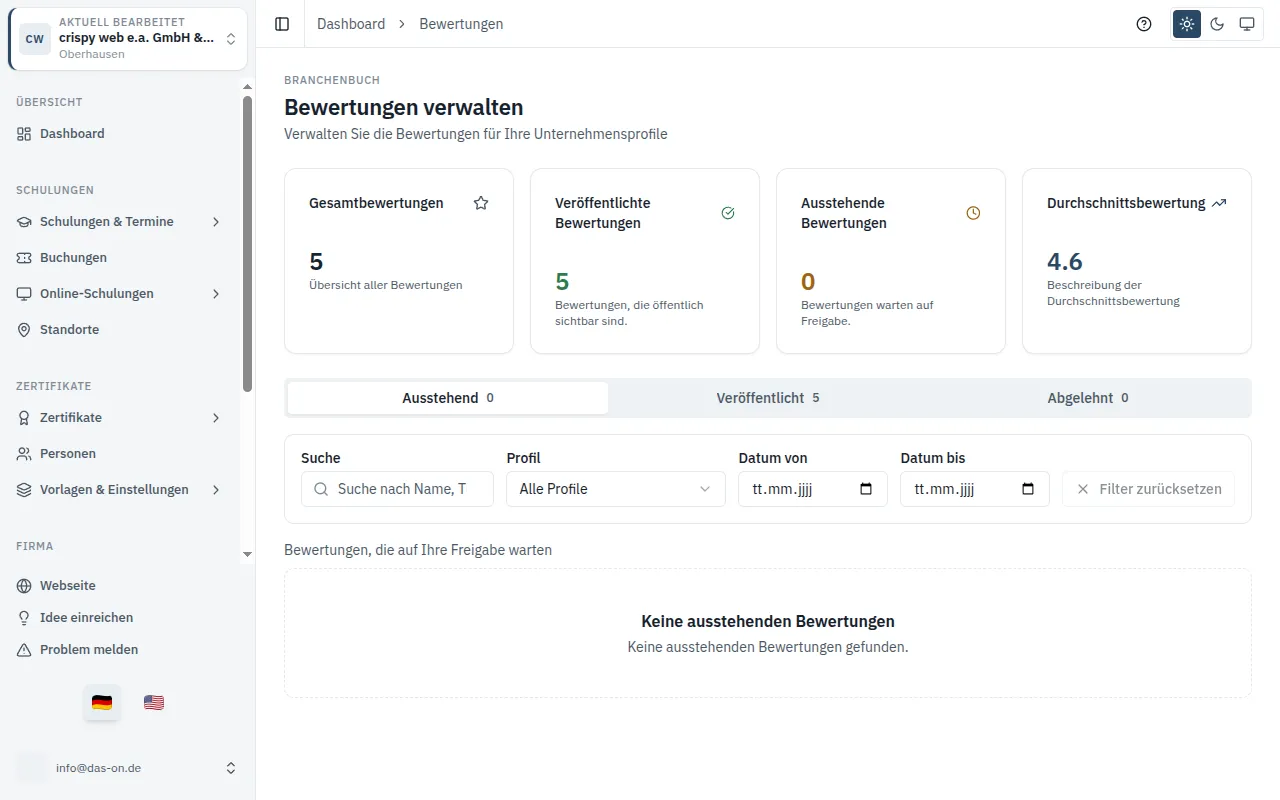This screenshot has width=1280, height=800.
Task: Click trend icon on Durchschnittsbewertung card
Action: (1219, 203)
